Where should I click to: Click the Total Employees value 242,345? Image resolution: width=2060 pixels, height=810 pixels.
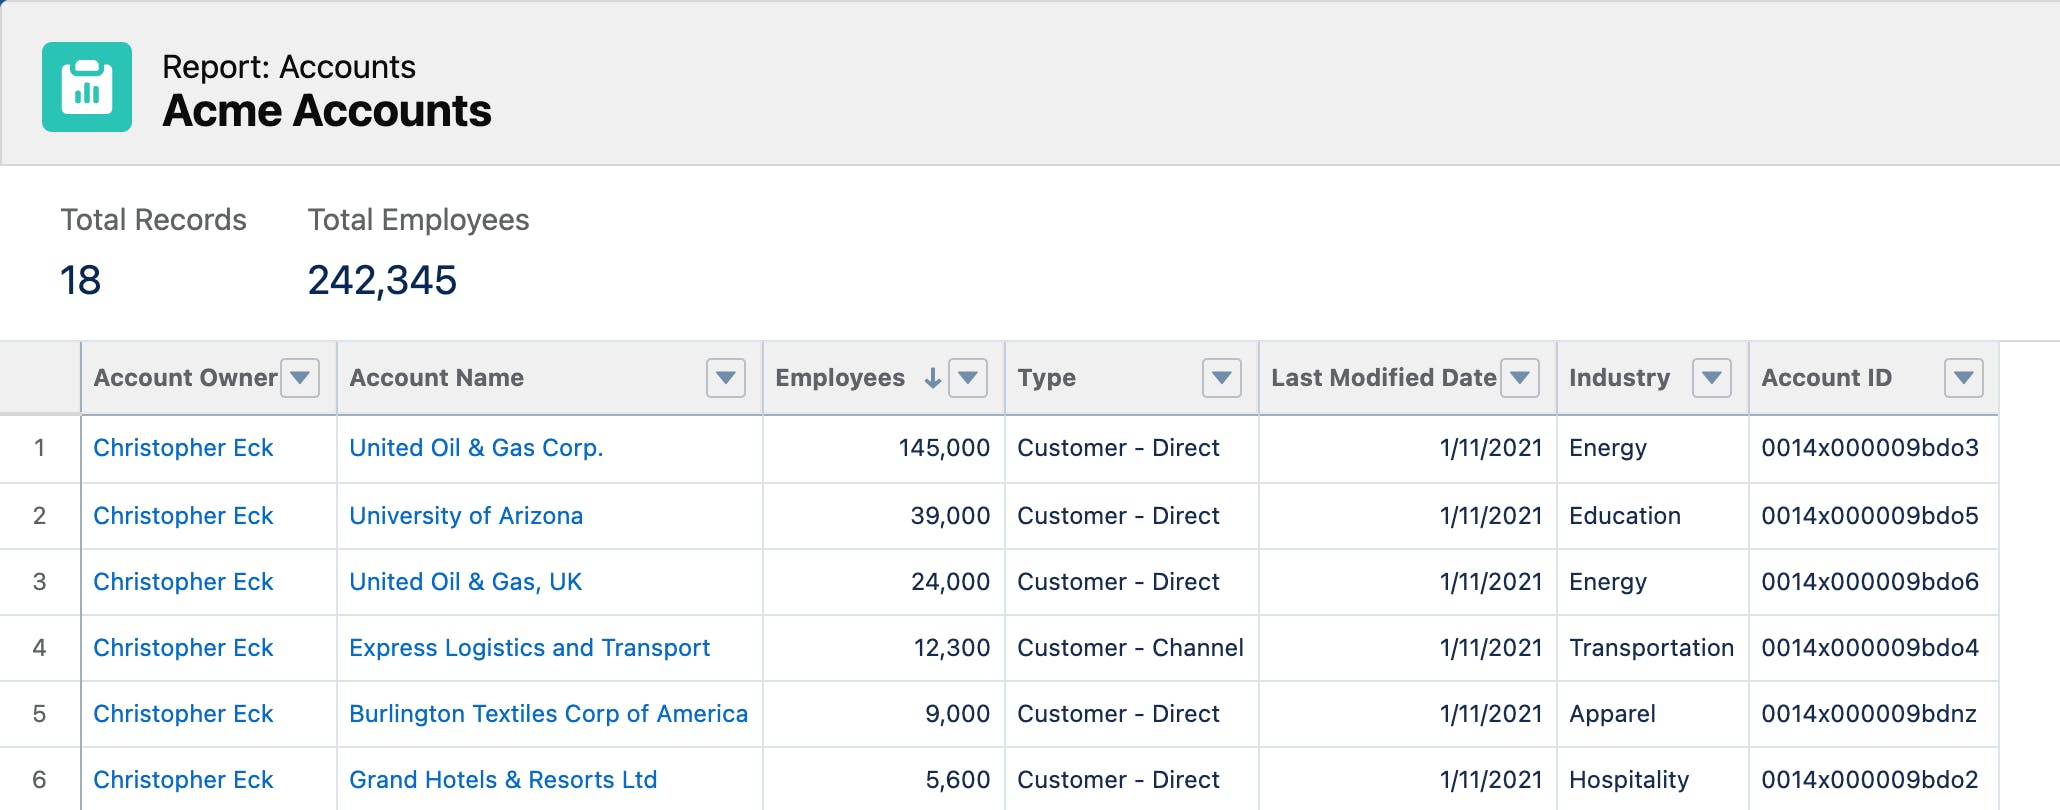(382, 281)
